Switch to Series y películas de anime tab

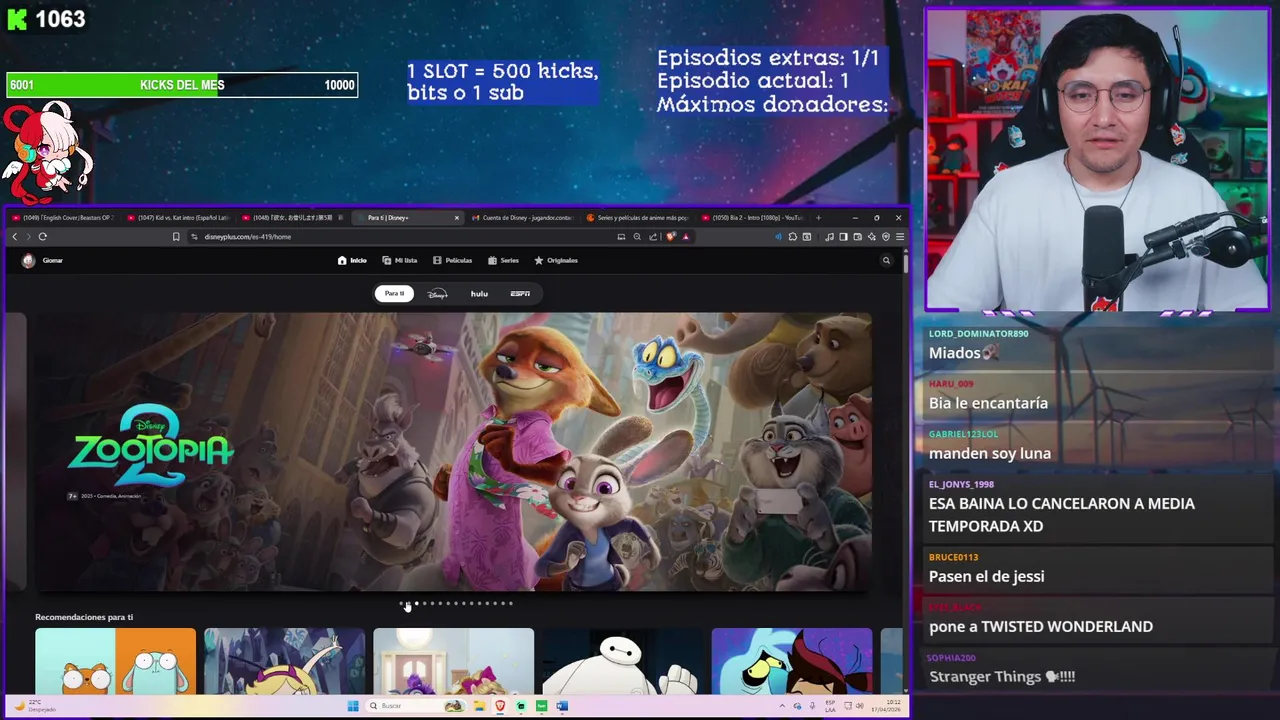(638, 218)
